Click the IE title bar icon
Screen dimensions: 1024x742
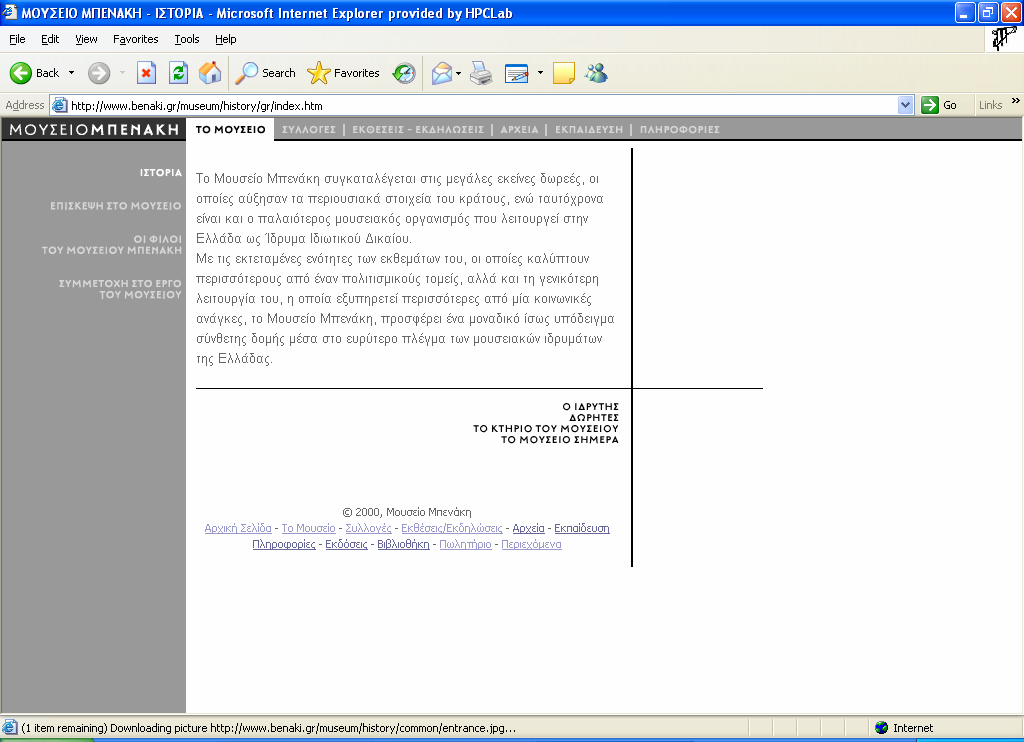tap(10, 12)
